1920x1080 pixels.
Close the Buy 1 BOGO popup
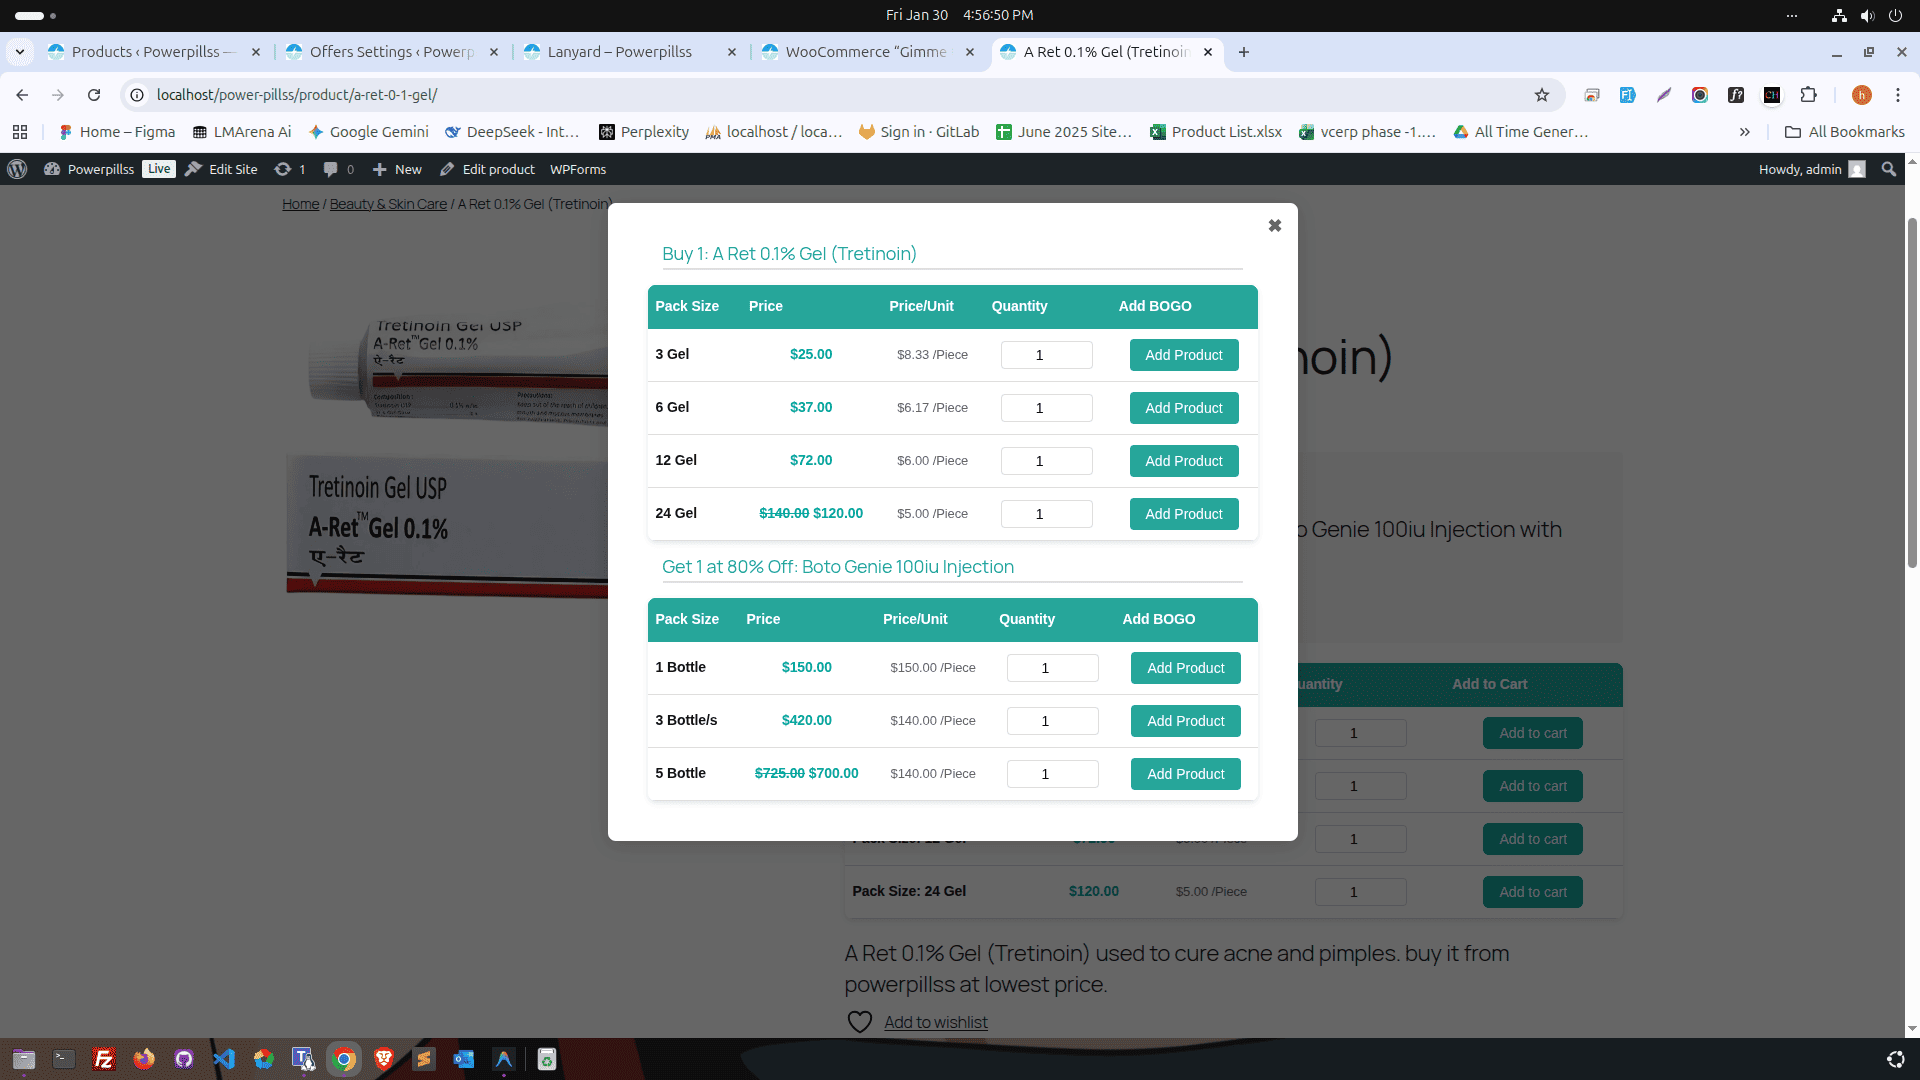1274,225
